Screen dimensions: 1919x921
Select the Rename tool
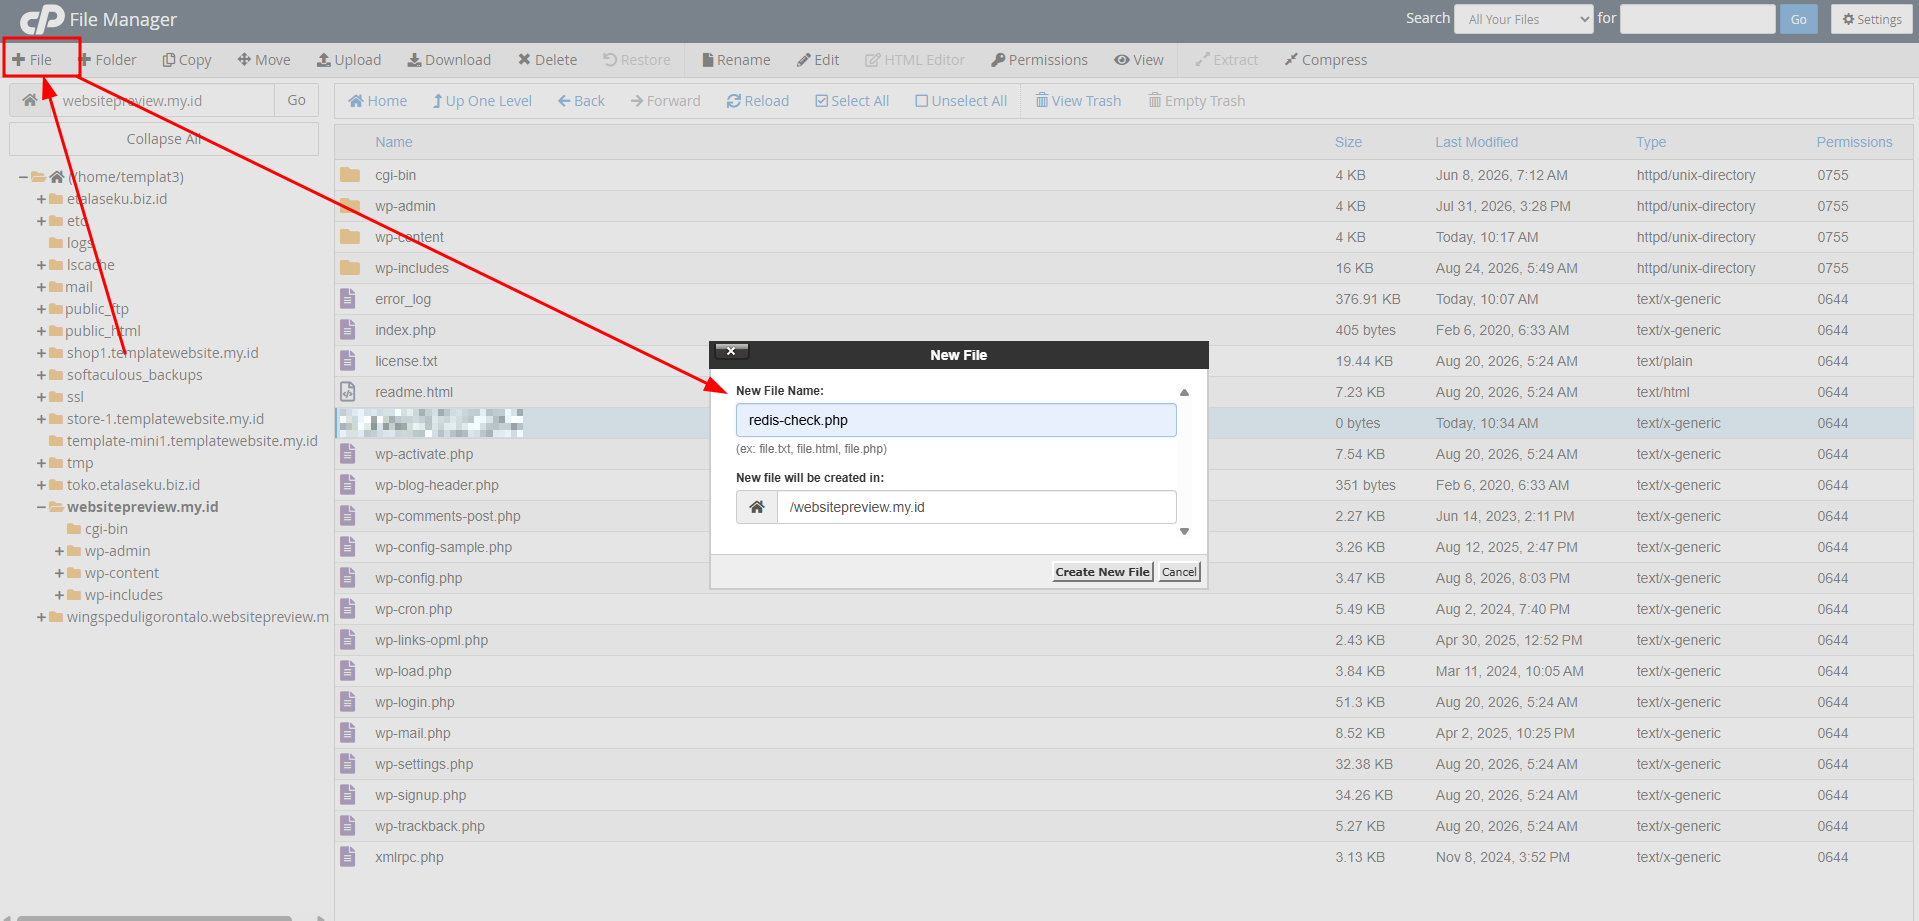click(736, 60)
